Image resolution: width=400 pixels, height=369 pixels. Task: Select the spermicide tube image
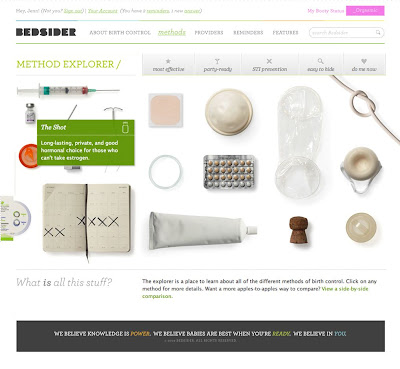tap(203, 230)
